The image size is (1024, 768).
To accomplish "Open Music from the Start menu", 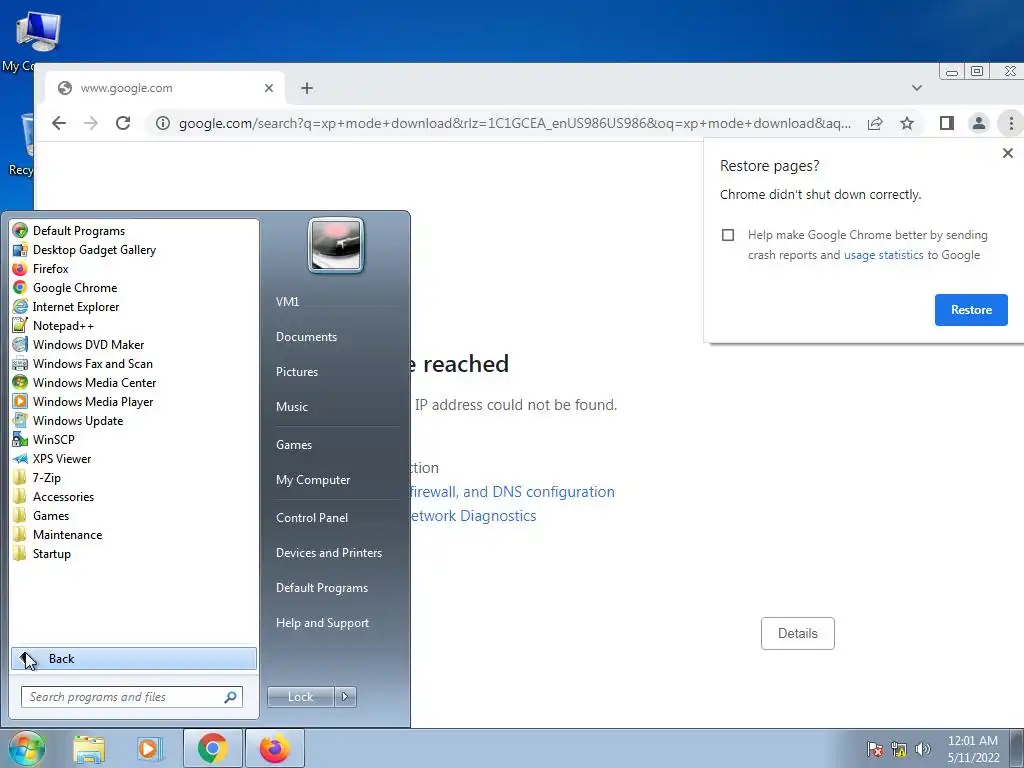I will click(x=291, y=406).
